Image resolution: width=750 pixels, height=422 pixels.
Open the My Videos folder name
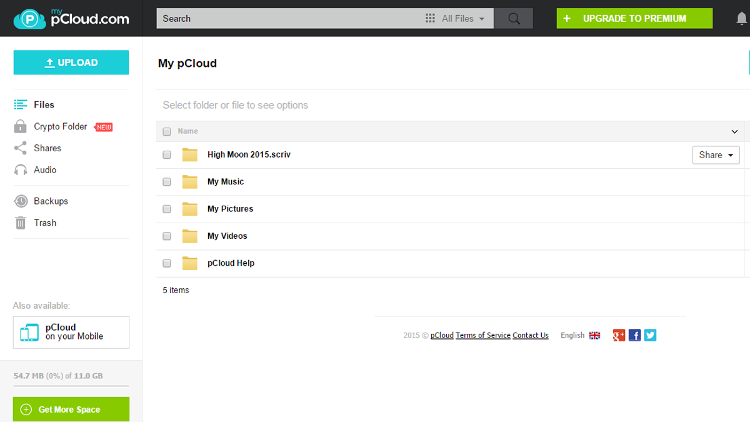coord(227,236)
